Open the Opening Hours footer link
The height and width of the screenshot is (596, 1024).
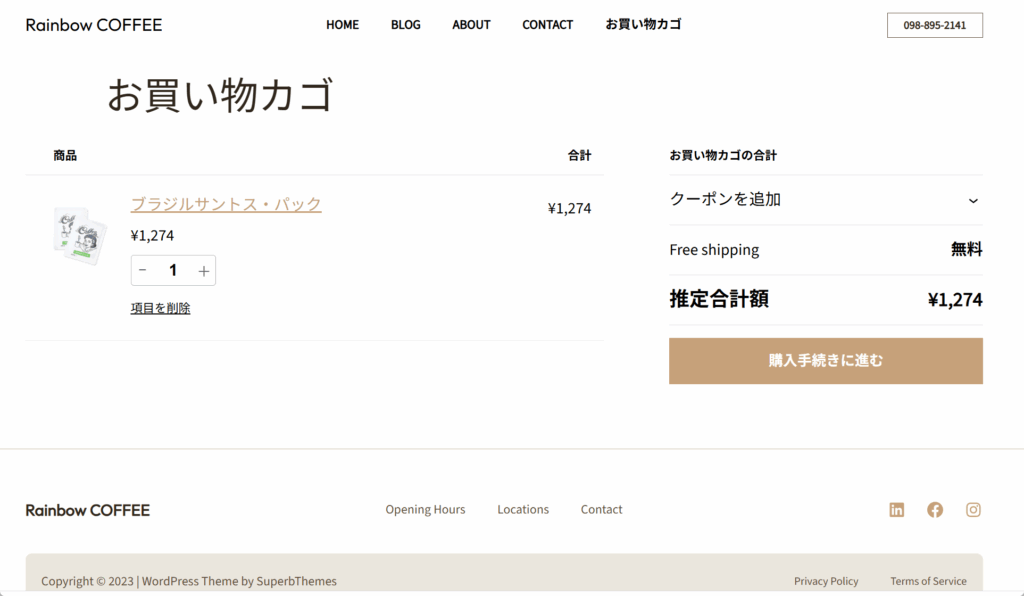tap(425, 510)
